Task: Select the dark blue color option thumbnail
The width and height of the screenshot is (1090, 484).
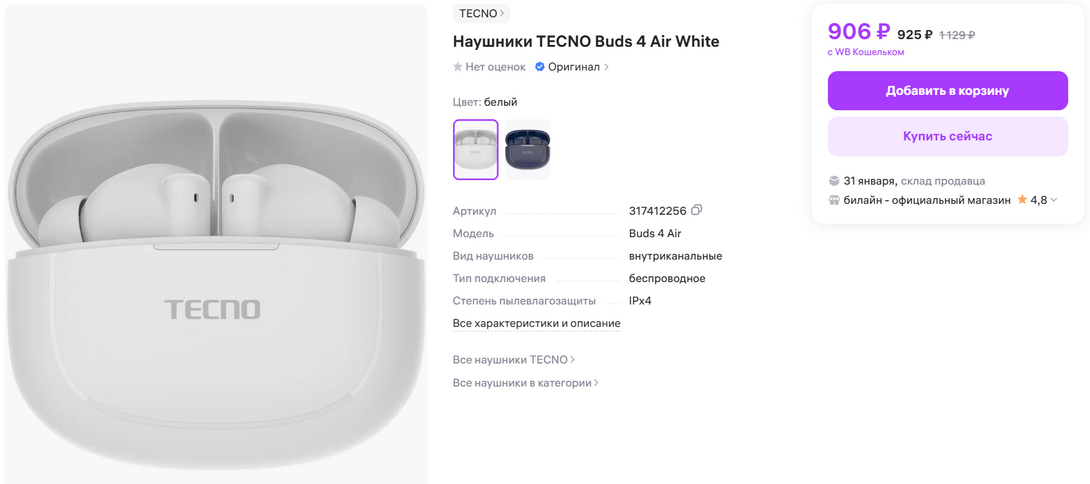Action: (x=527, y=150)
